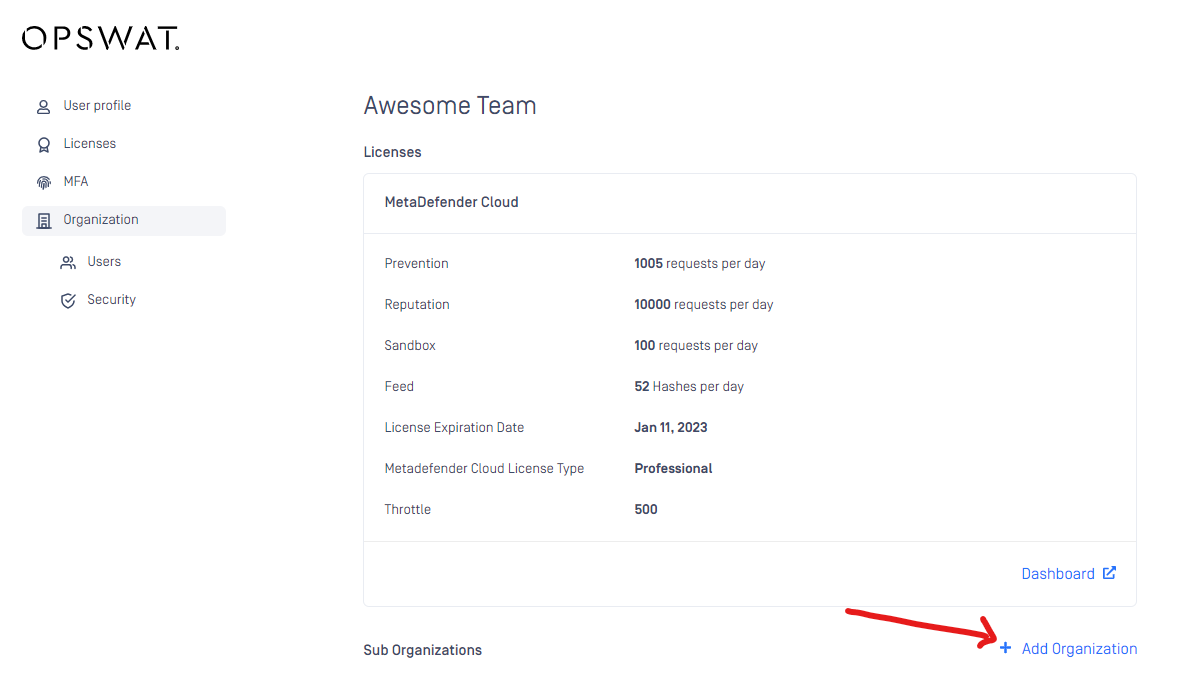Click the Sub Organizations heading
The height and width of the screenshot is (673, 1198).
(423, 650)
